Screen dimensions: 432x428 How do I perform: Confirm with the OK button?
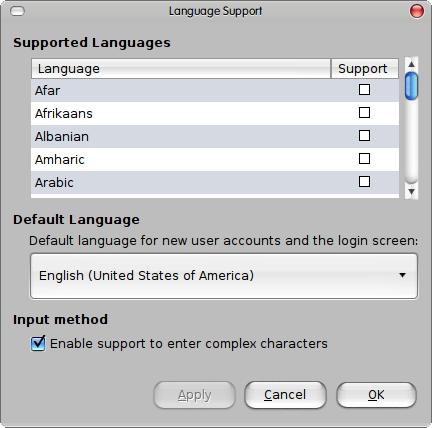[x=376, y=395]
